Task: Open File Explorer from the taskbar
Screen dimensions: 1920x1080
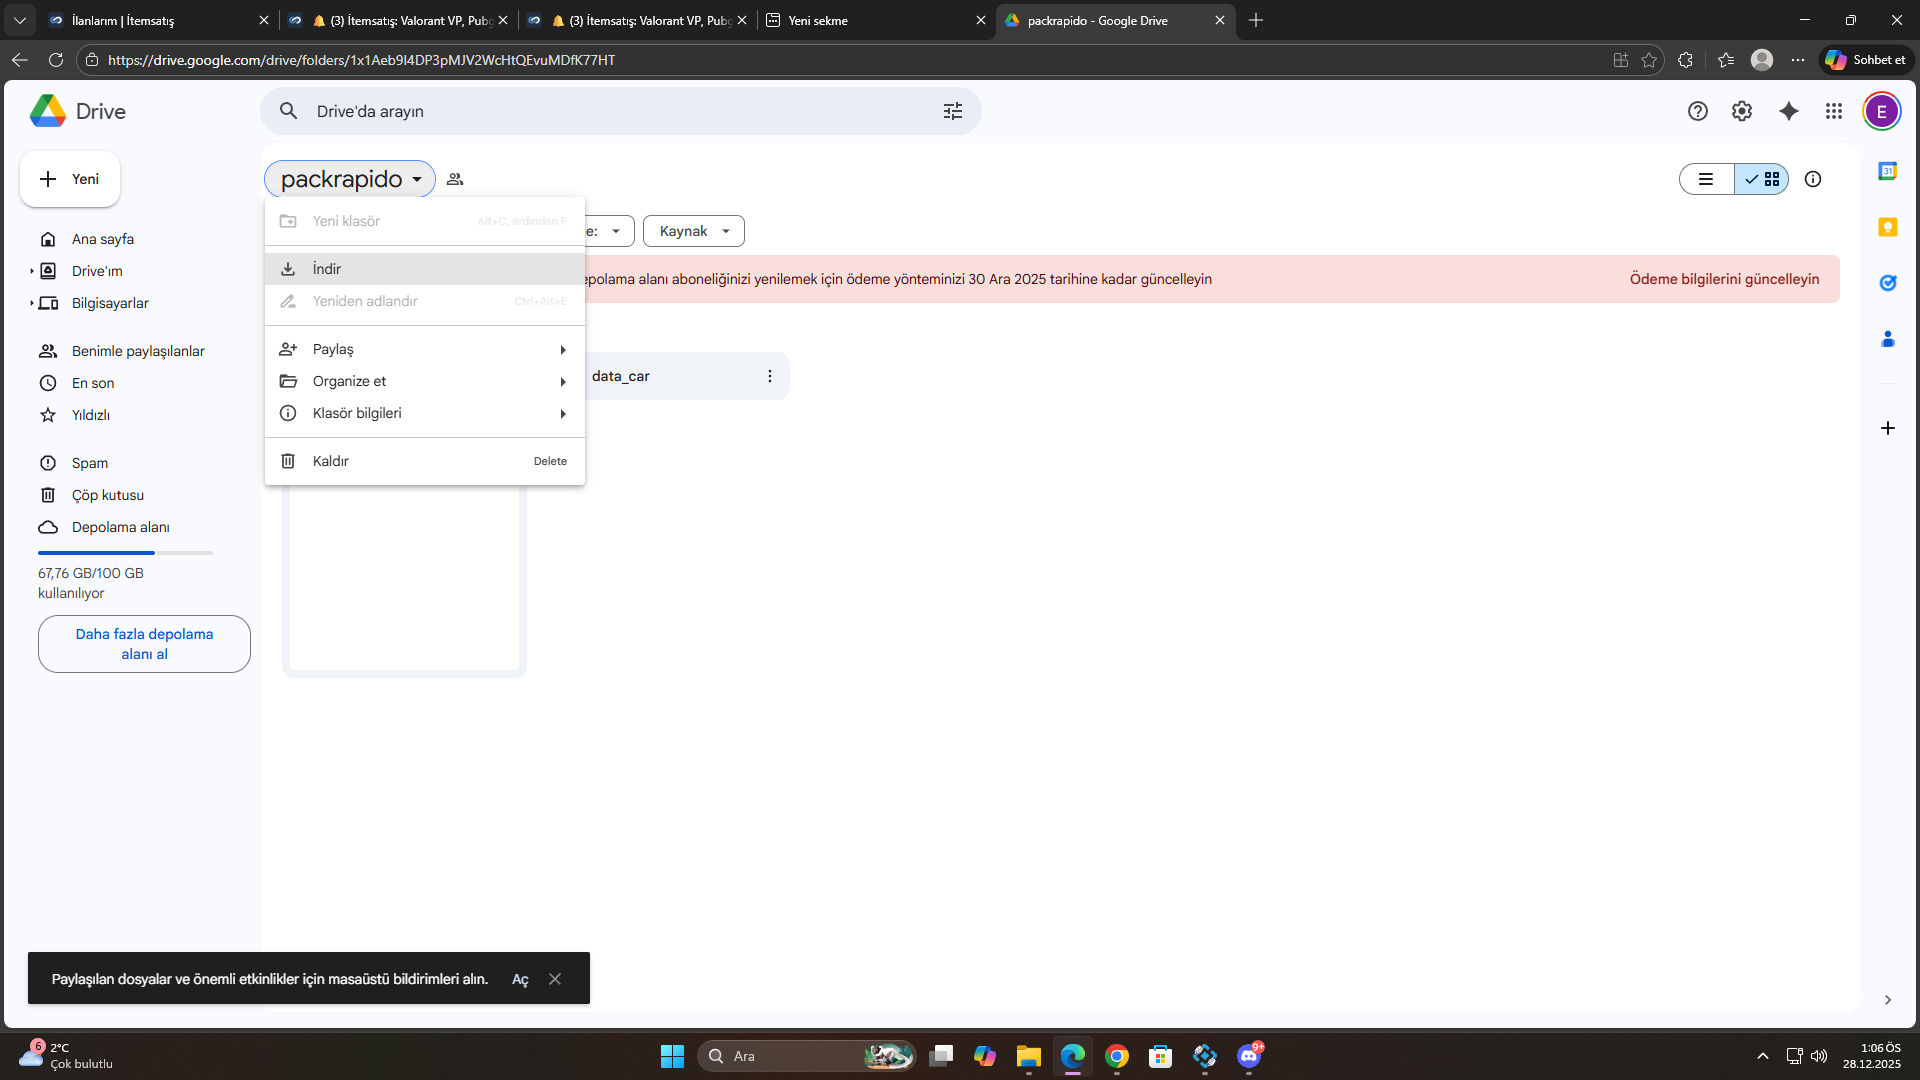Action: pyautogui.click(x=1029, y=1056)
